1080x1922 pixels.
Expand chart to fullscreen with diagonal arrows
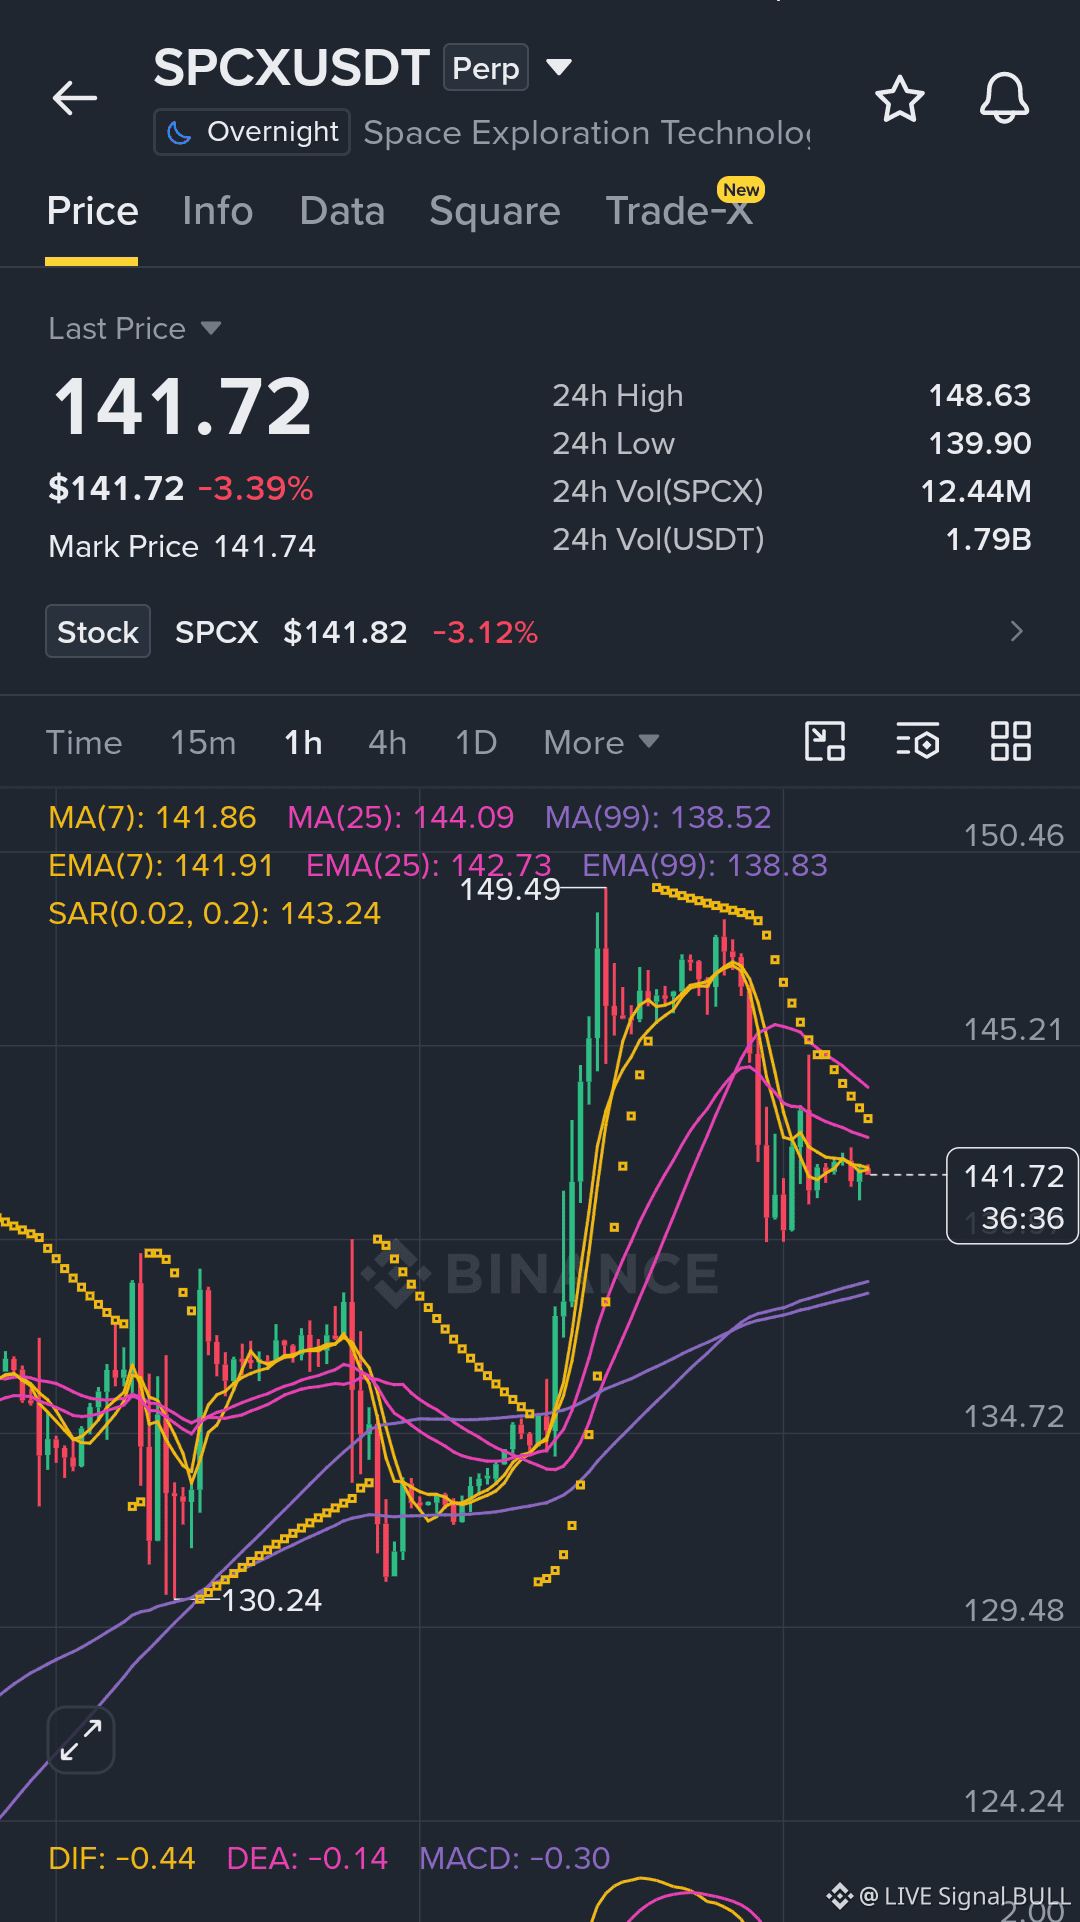(x=81, y=1740)
